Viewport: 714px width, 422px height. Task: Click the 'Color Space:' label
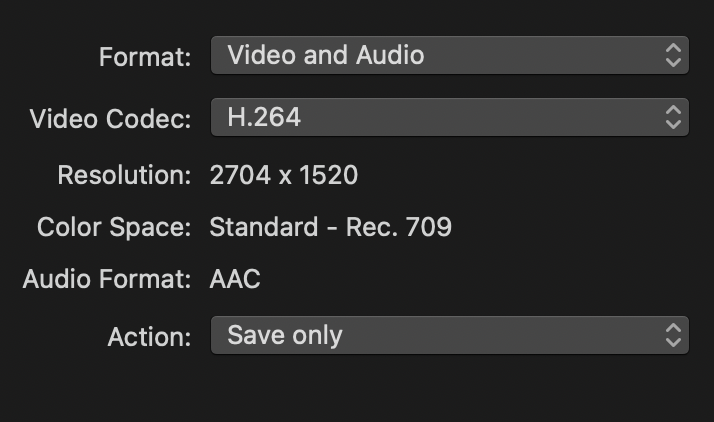click(114, 228)
